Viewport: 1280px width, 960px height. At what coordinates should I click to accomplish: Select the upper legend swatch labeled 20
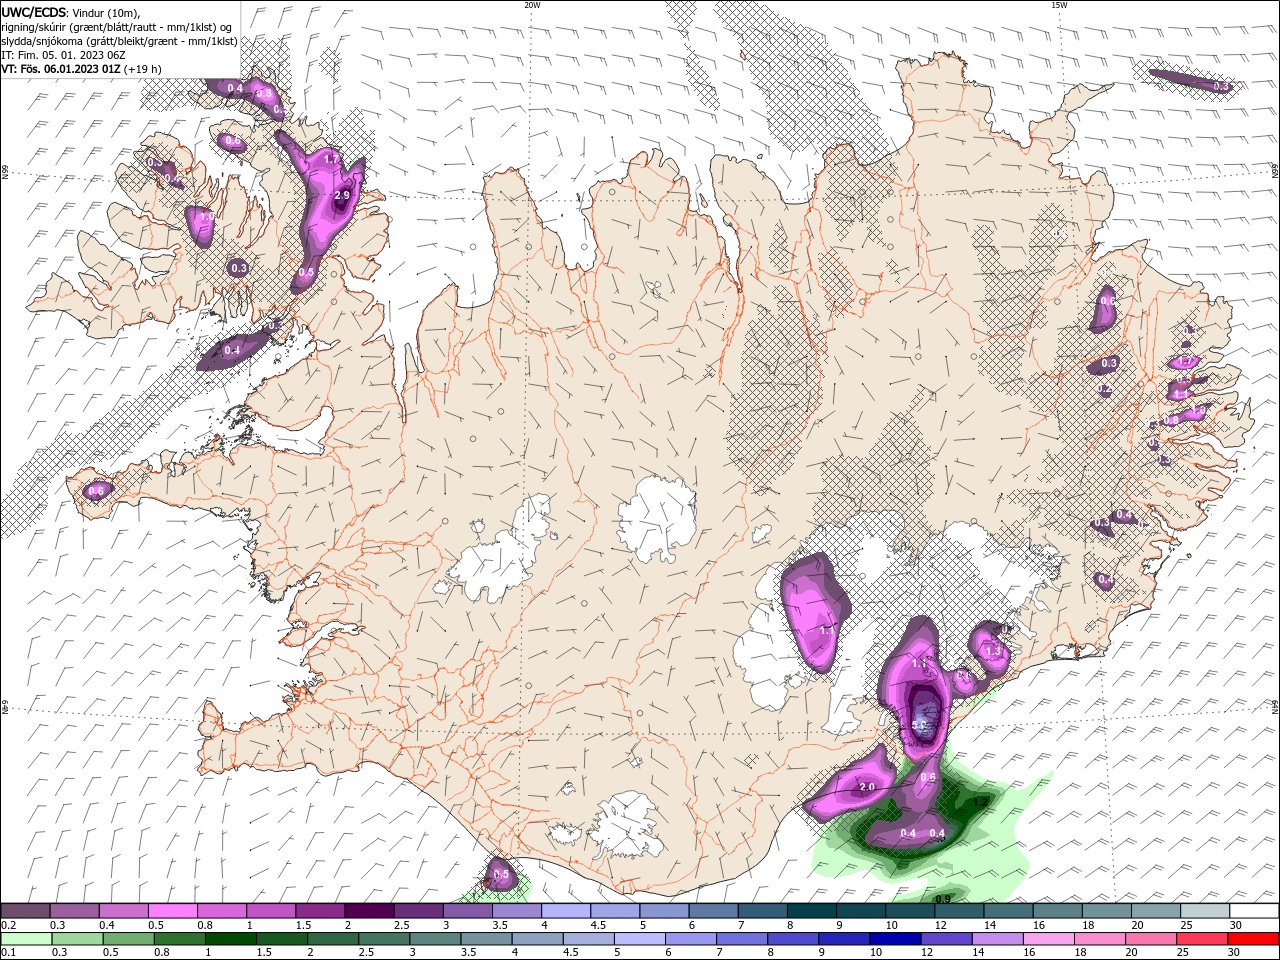point(1156,911)
